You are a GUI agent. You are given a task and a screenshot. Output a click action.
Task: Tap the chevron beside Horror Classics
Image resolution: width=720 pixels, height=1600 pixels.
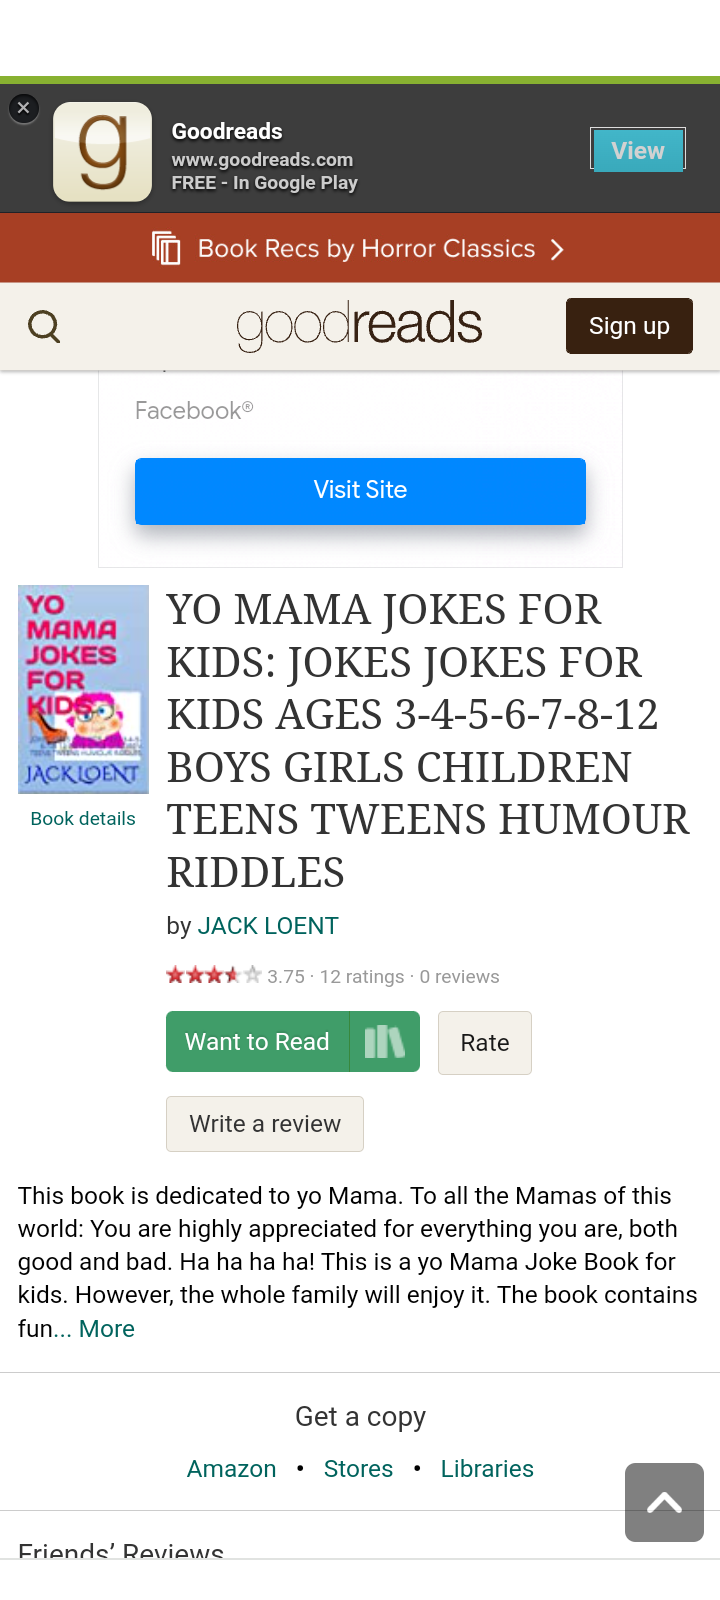tap(558, 249)
